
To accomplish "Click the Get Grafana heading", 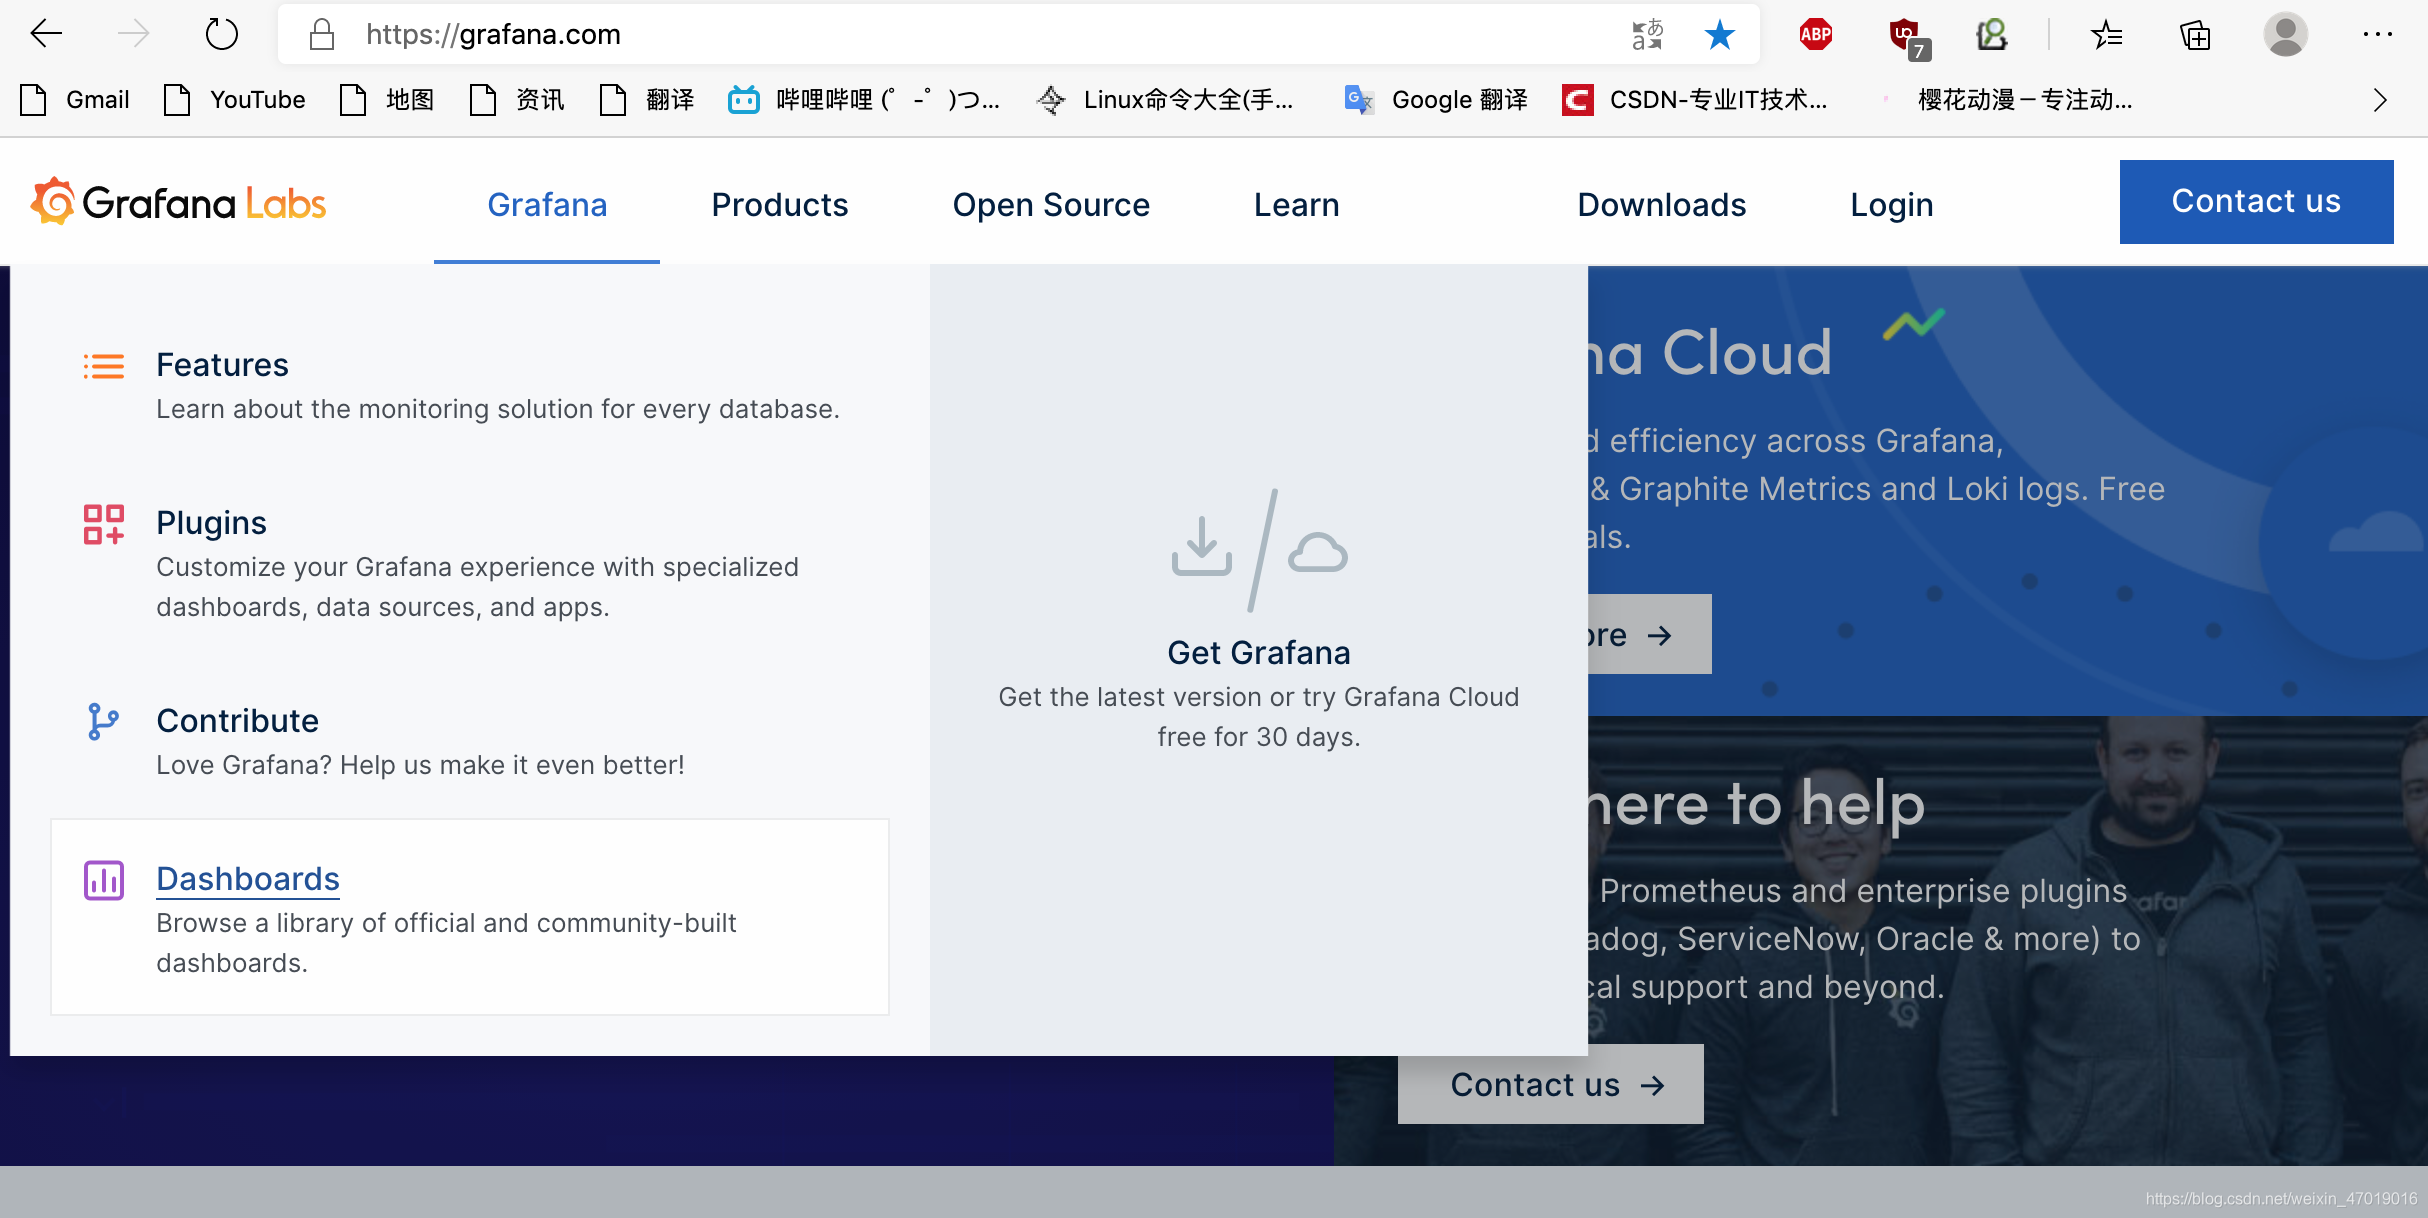I will click(x=1258, y=653).
